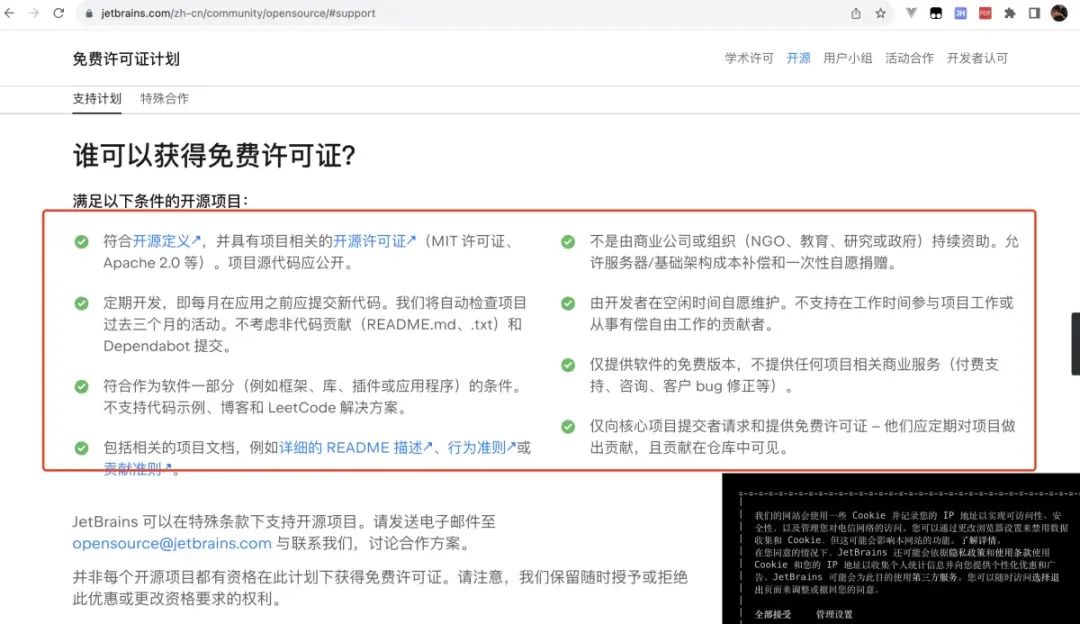Click green check beside 定期开发 item
This screenshot has height=624, width=1080.
pos(81,304)
